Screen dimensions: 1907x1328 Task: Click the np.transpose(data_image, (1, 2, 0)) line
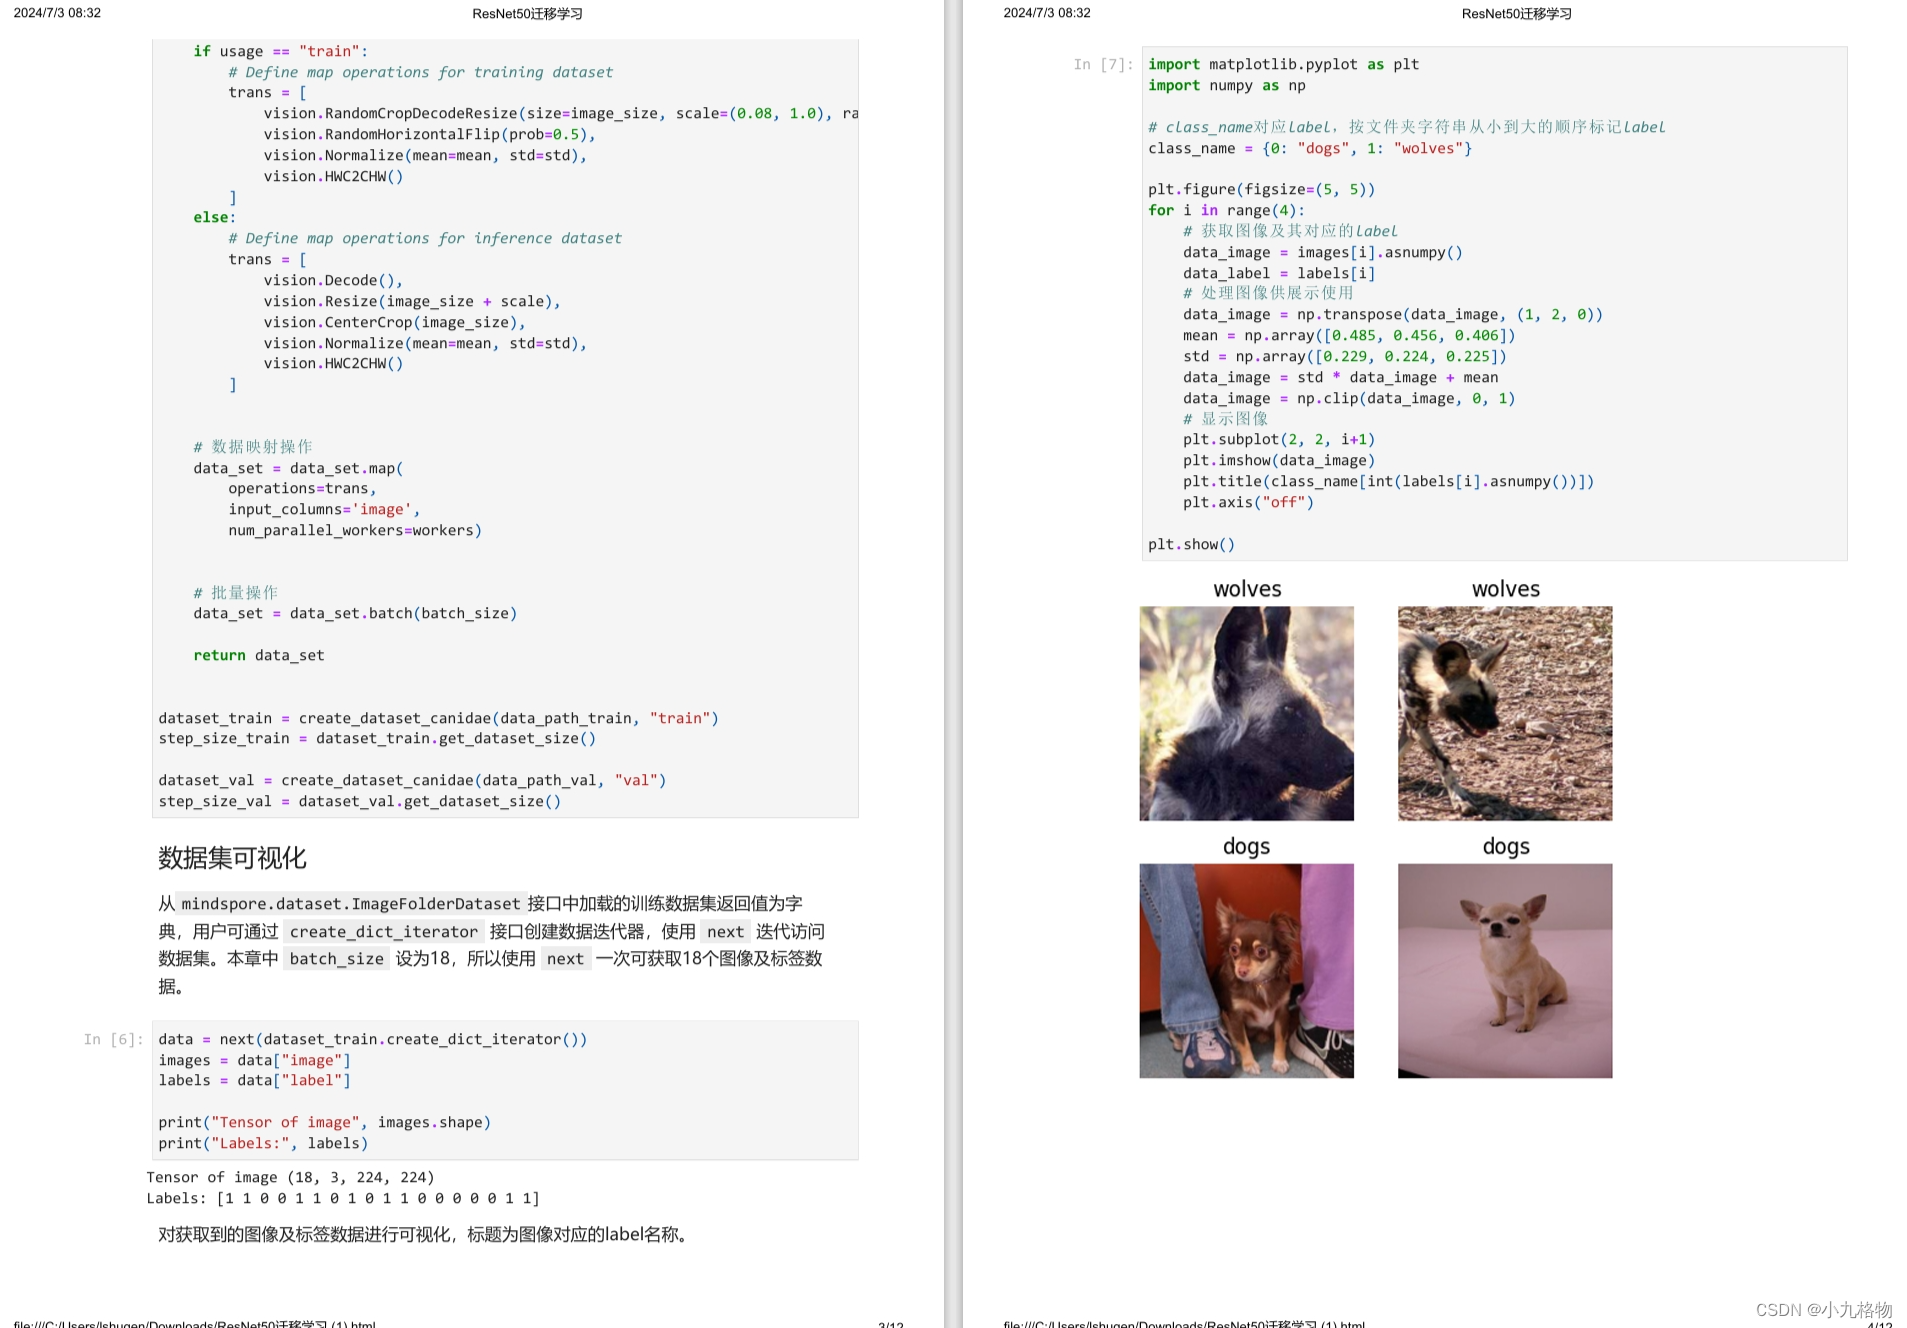tap(1393, 314)
